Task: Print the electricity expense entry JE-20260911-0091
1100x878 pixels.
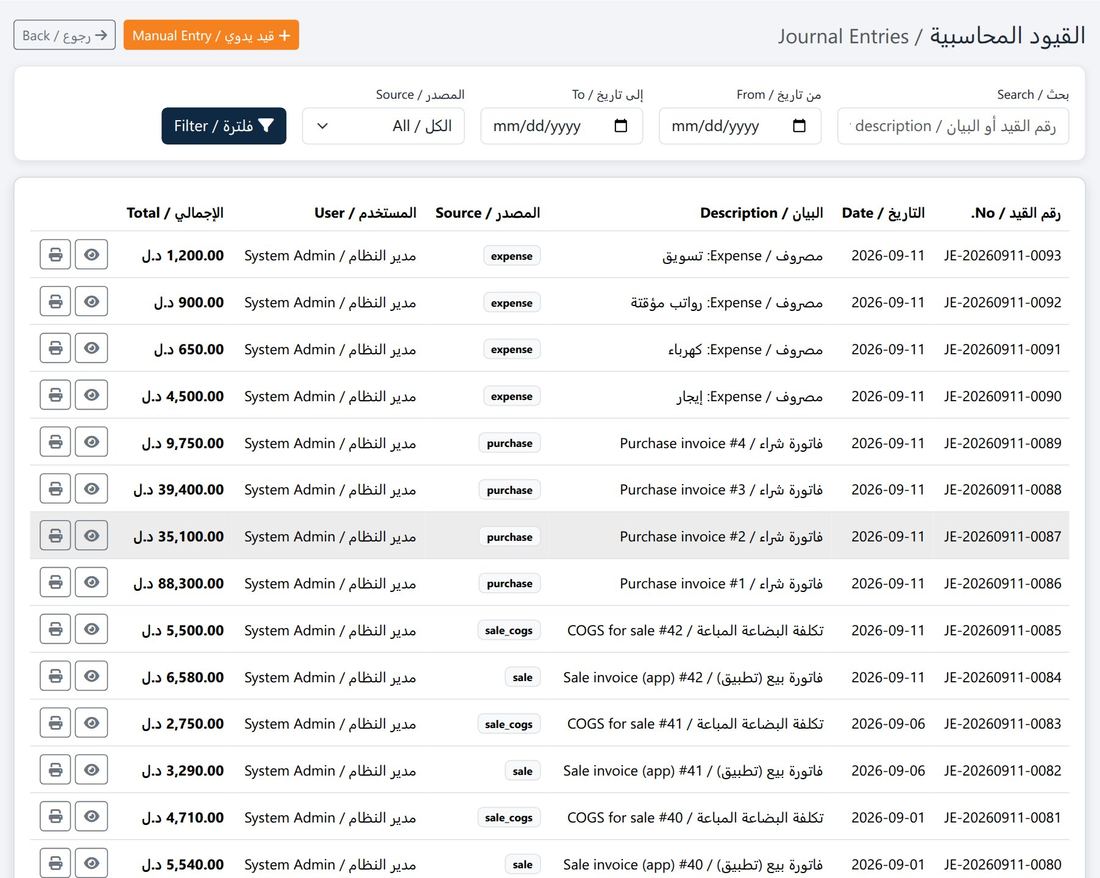Action: click(x=55, y=349)
